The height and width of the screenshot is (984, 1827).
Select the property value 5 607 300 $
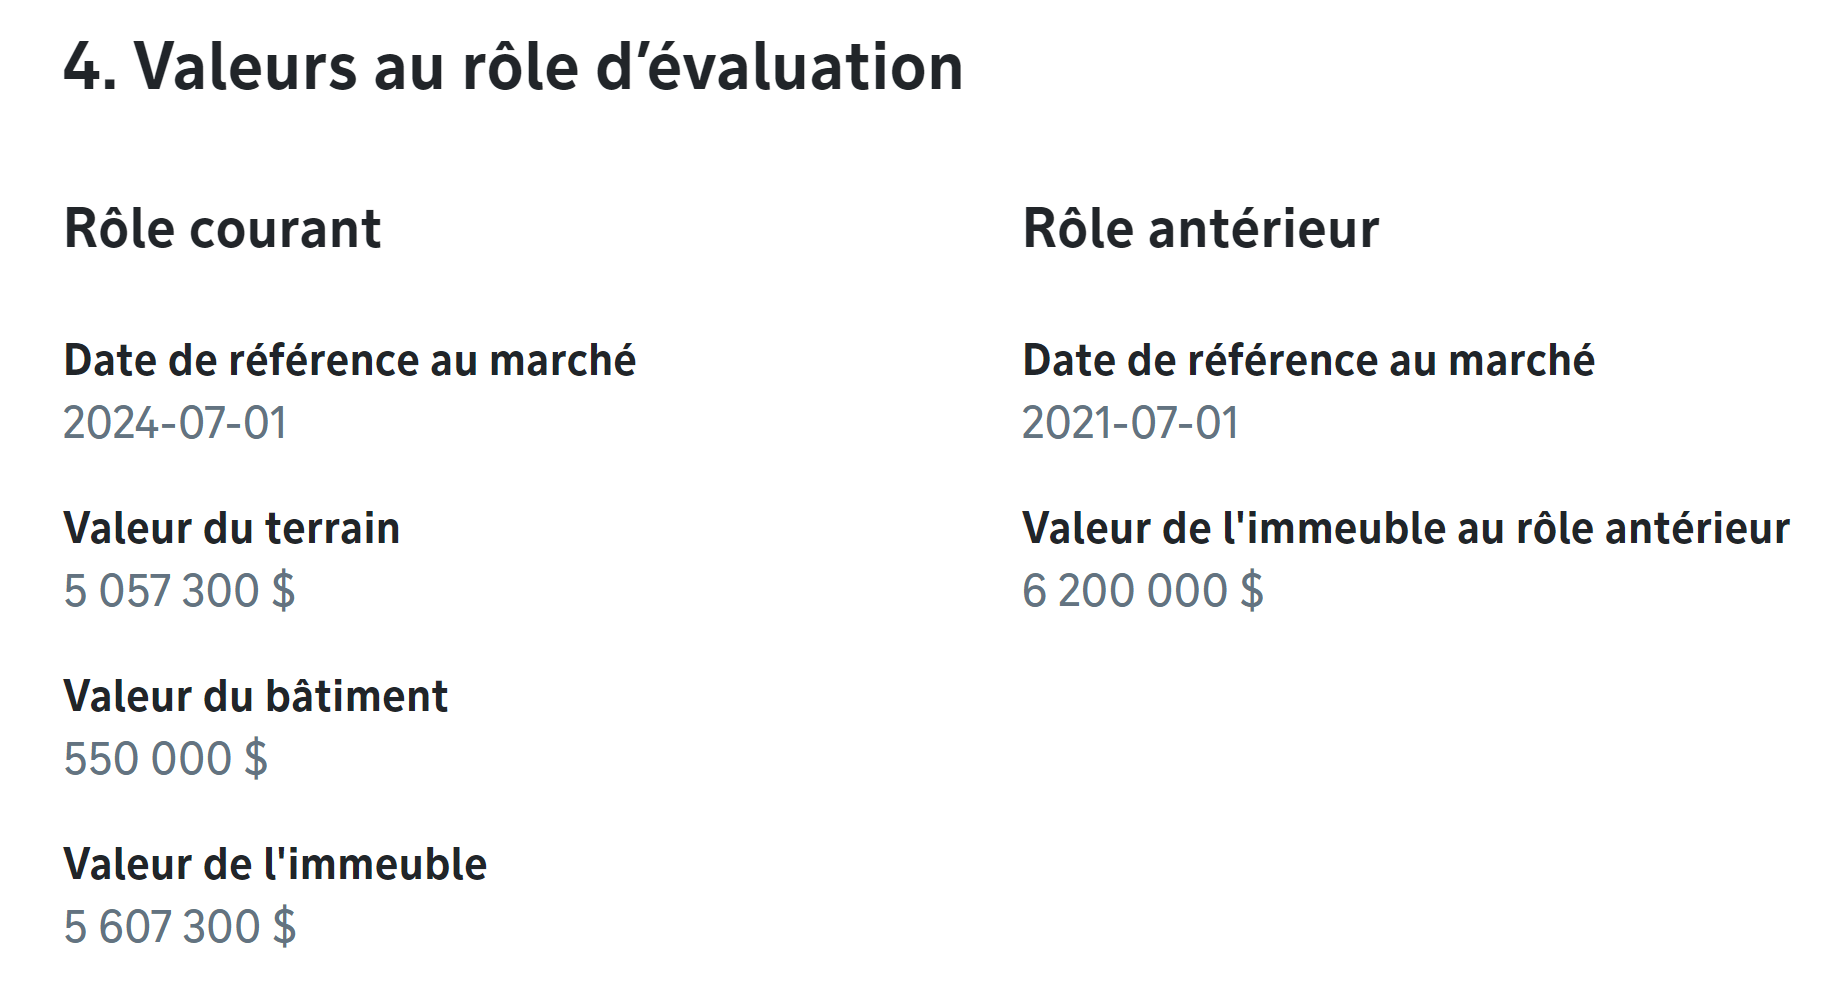(179, 927)
